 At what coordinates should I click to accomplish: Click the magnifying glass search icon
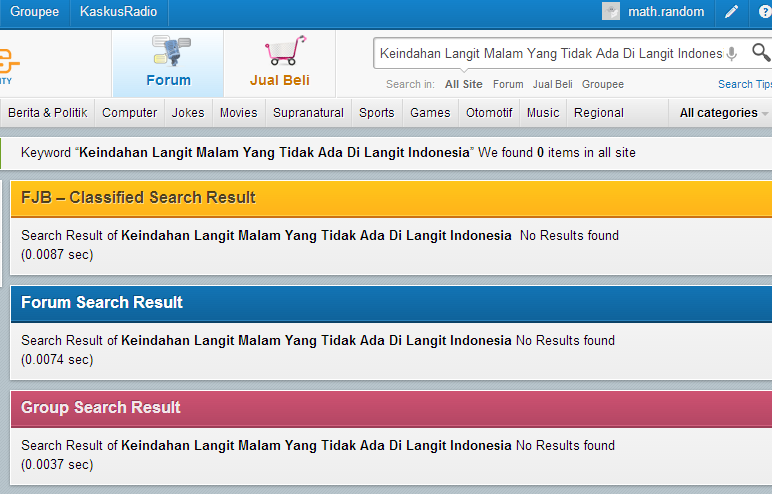click(761, 52)
